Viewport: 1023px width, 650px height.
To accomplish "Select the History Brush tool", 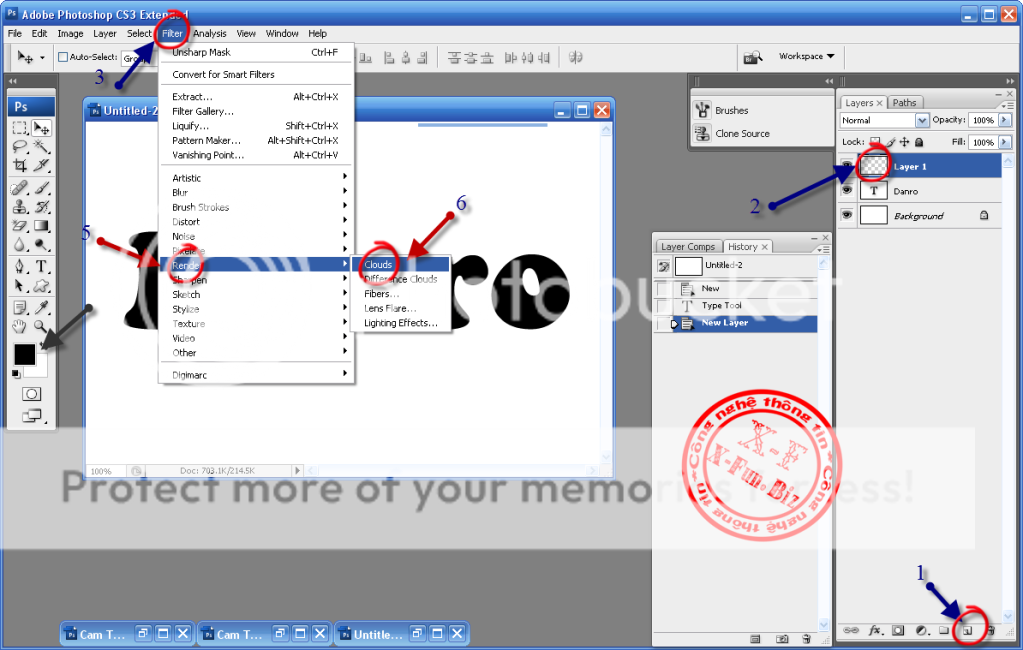I will point(42,207).
